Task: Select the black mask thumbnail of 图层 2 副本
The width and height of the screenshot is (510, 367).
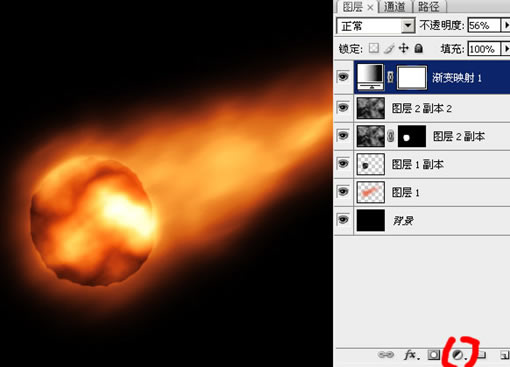Action: (412, 136)
